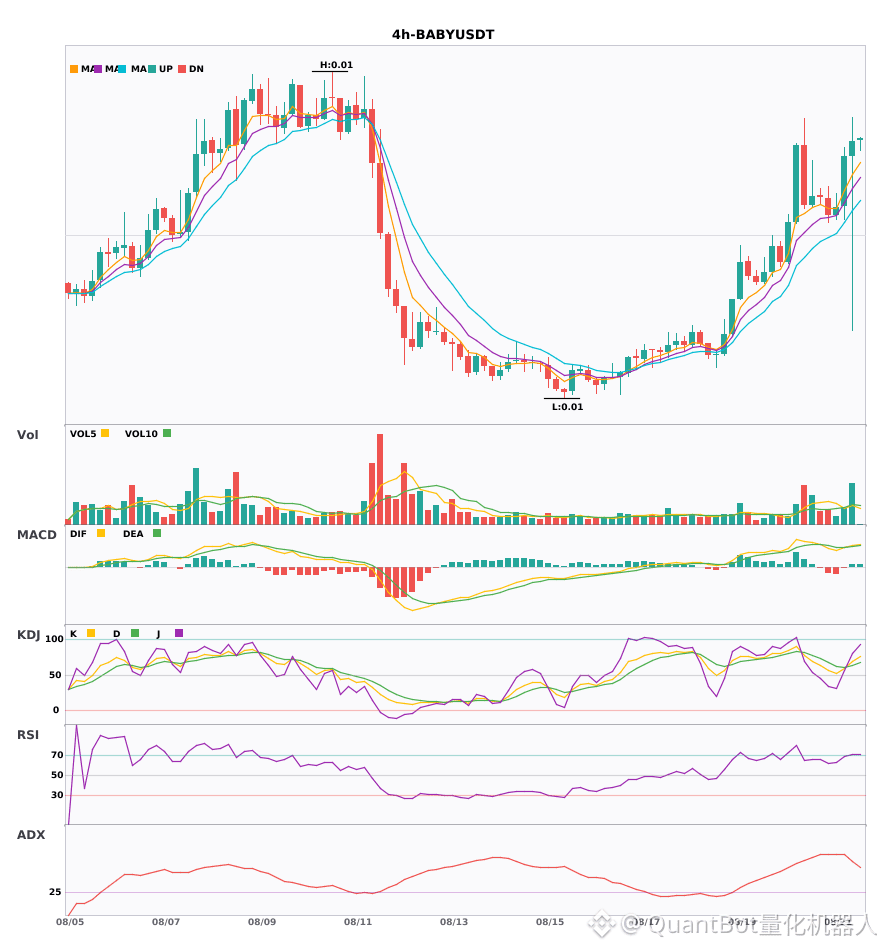Click the Vol panel label
This screenshot has width=885, height=950.
point(27,435)
